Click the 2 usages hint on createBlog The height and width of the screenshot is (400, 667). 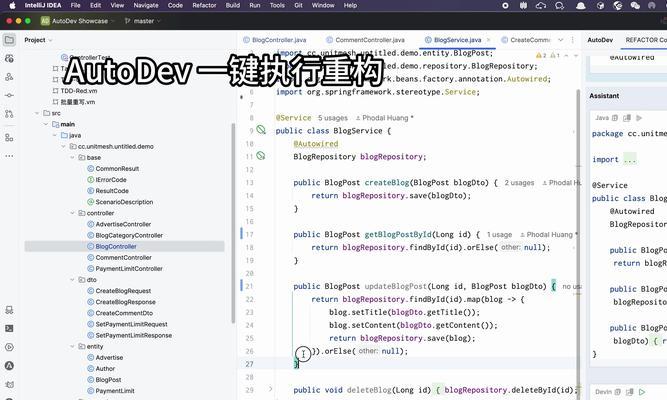tap(519, 183)
